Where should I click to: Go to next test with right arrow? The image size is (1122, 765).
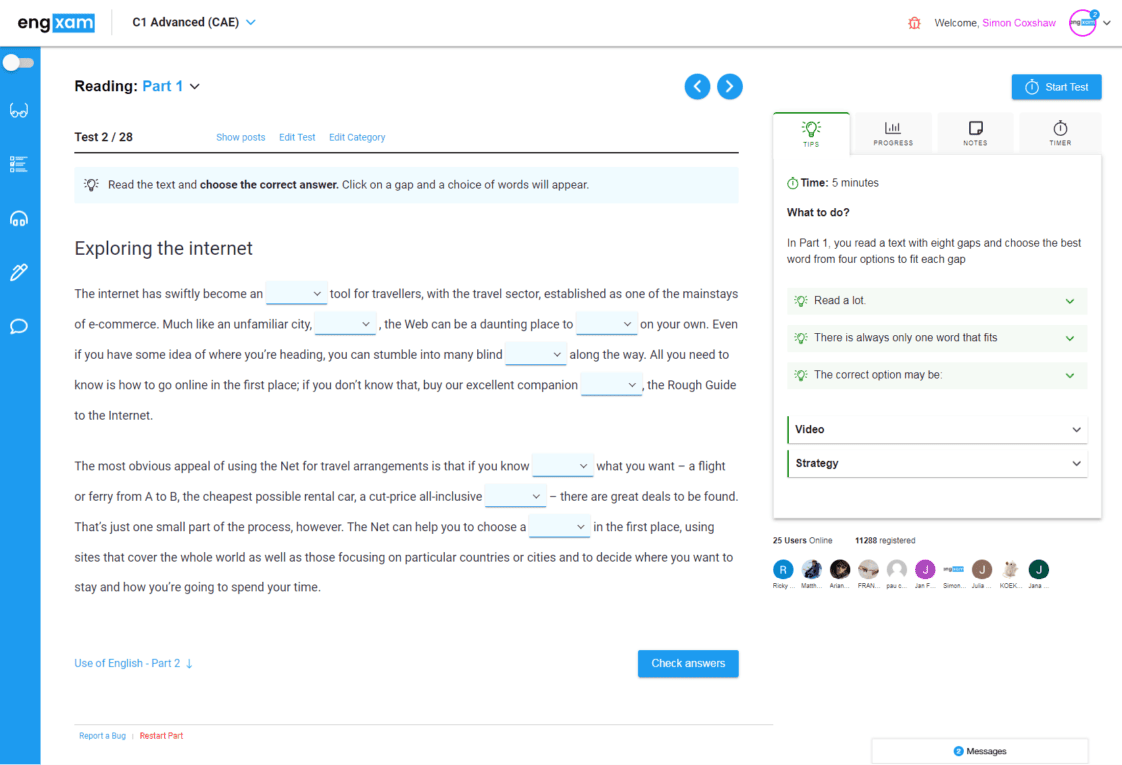[730, 87]
